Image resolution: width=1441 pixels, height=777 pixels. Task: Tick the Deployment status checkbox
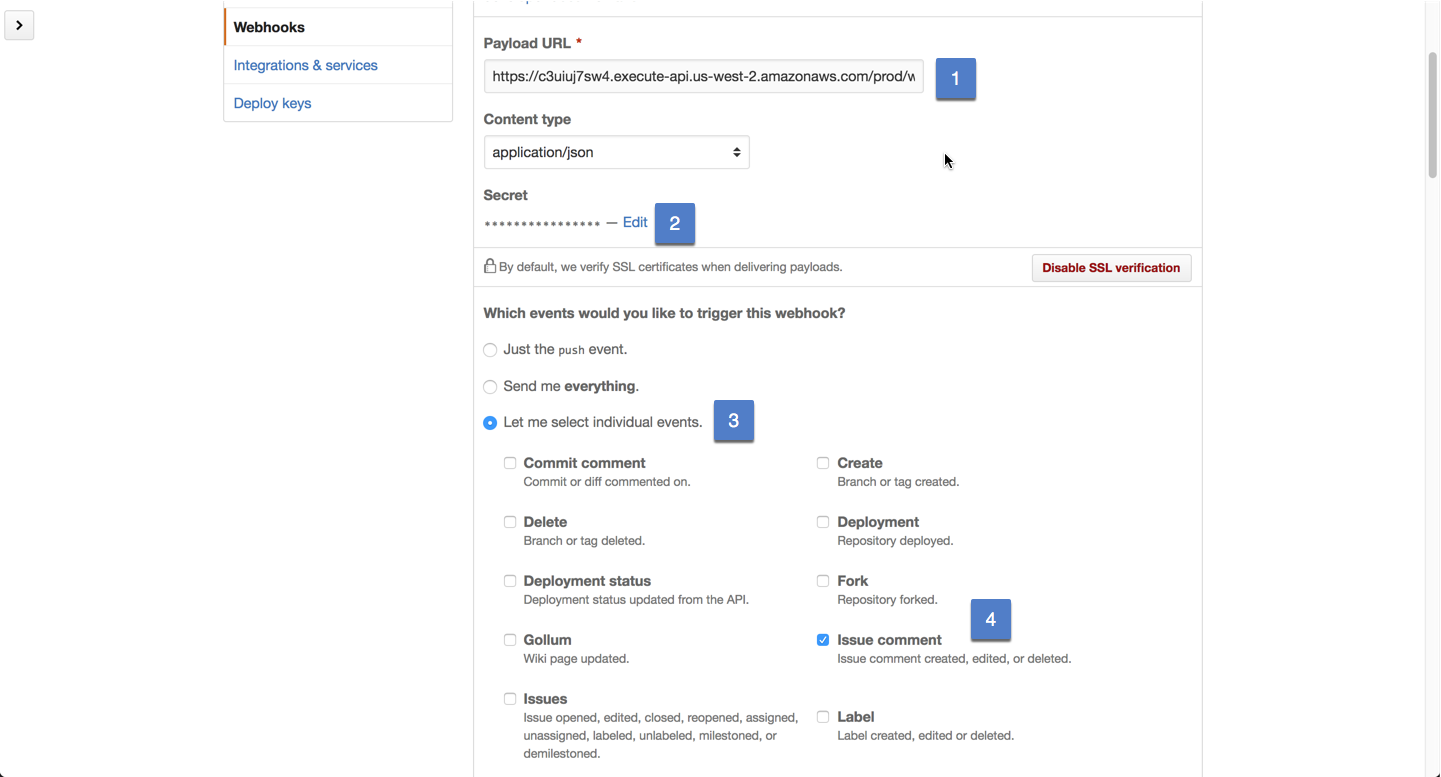[510, 581]
